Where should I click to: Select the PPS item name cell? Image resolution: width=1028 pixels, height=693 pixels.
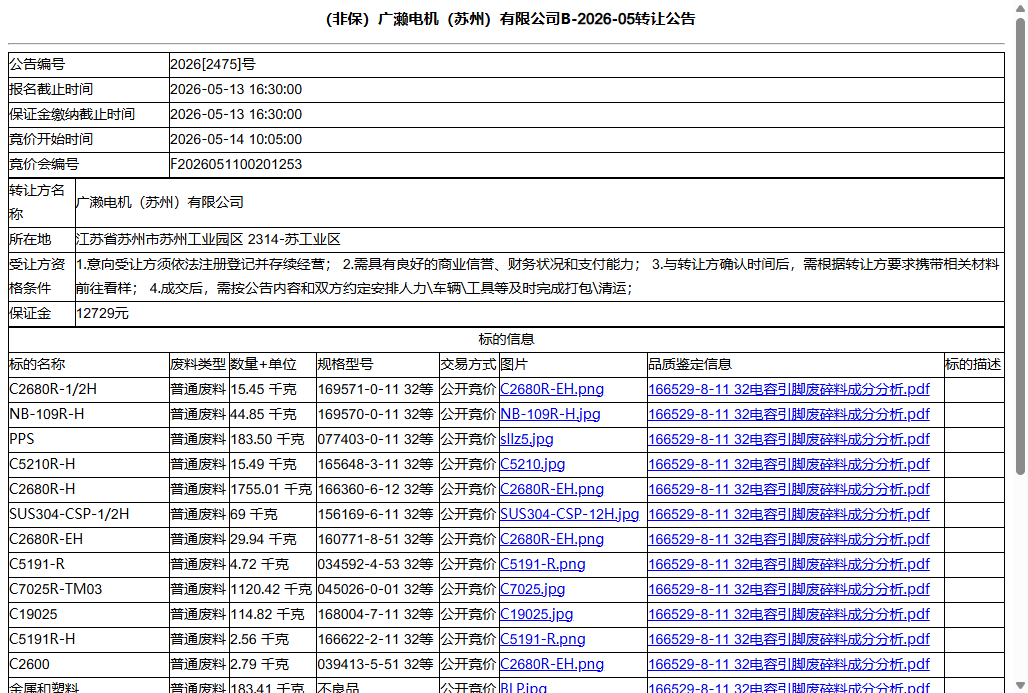(89, 439)
